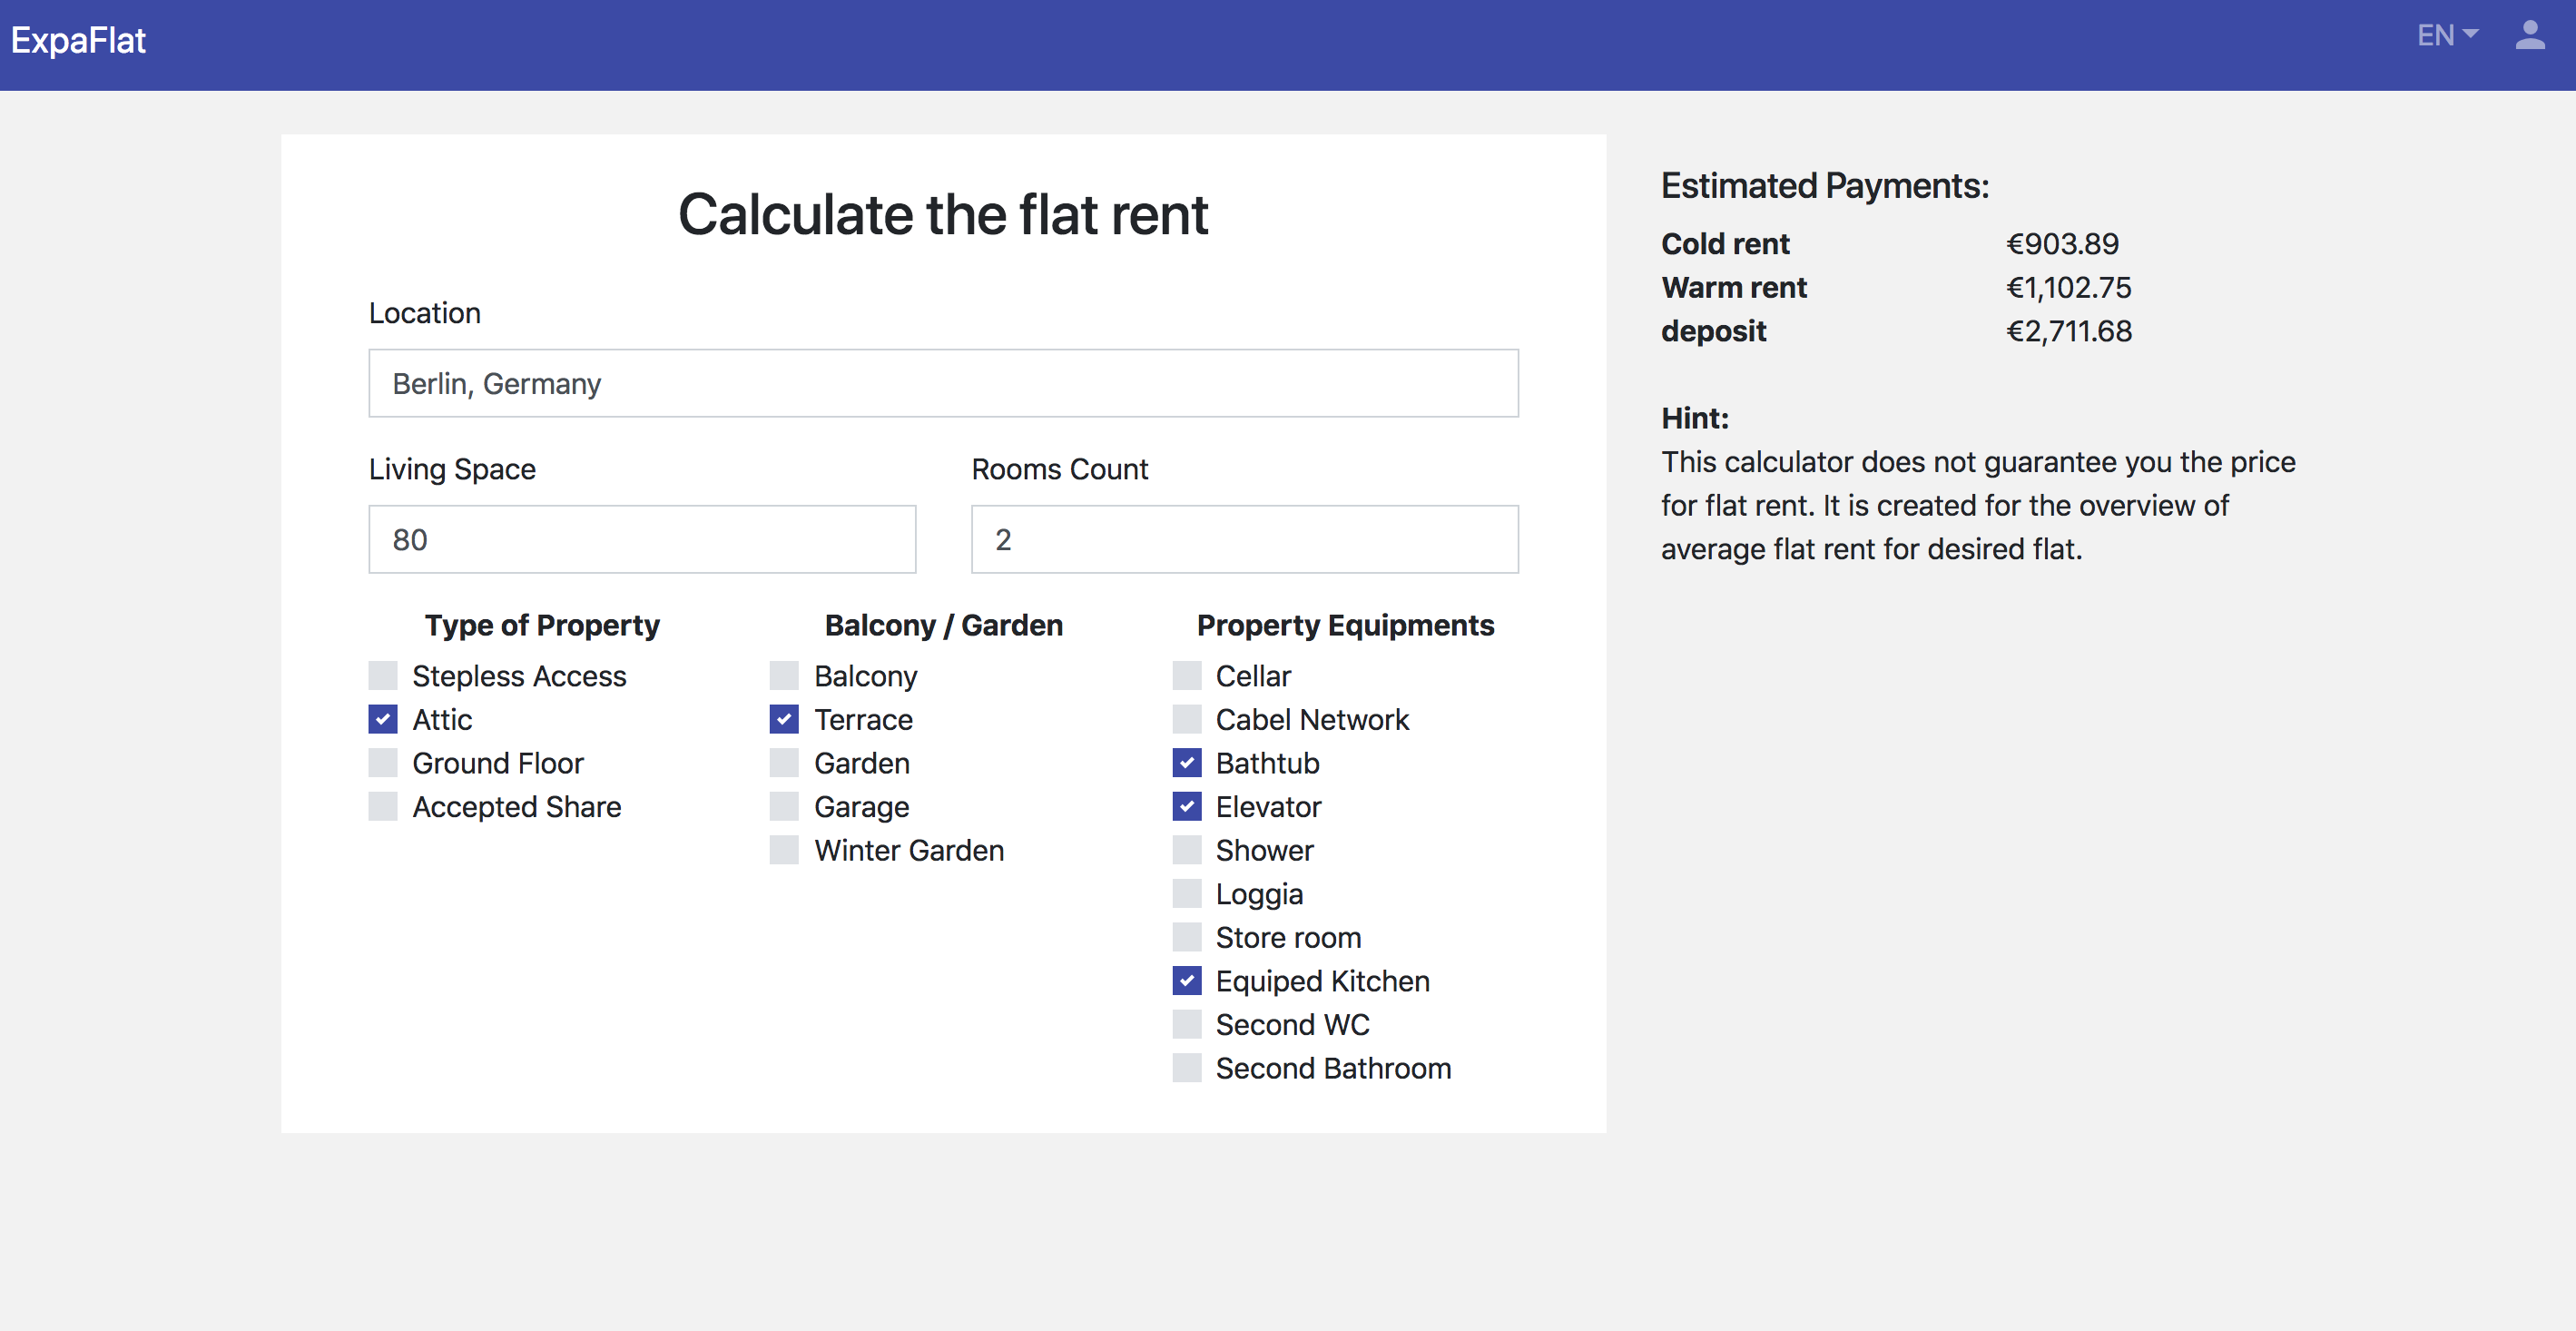This screenshot has height=1331, width=2576.
Task: Check the Winter Garden option
Action: click(x=784, y=850)
